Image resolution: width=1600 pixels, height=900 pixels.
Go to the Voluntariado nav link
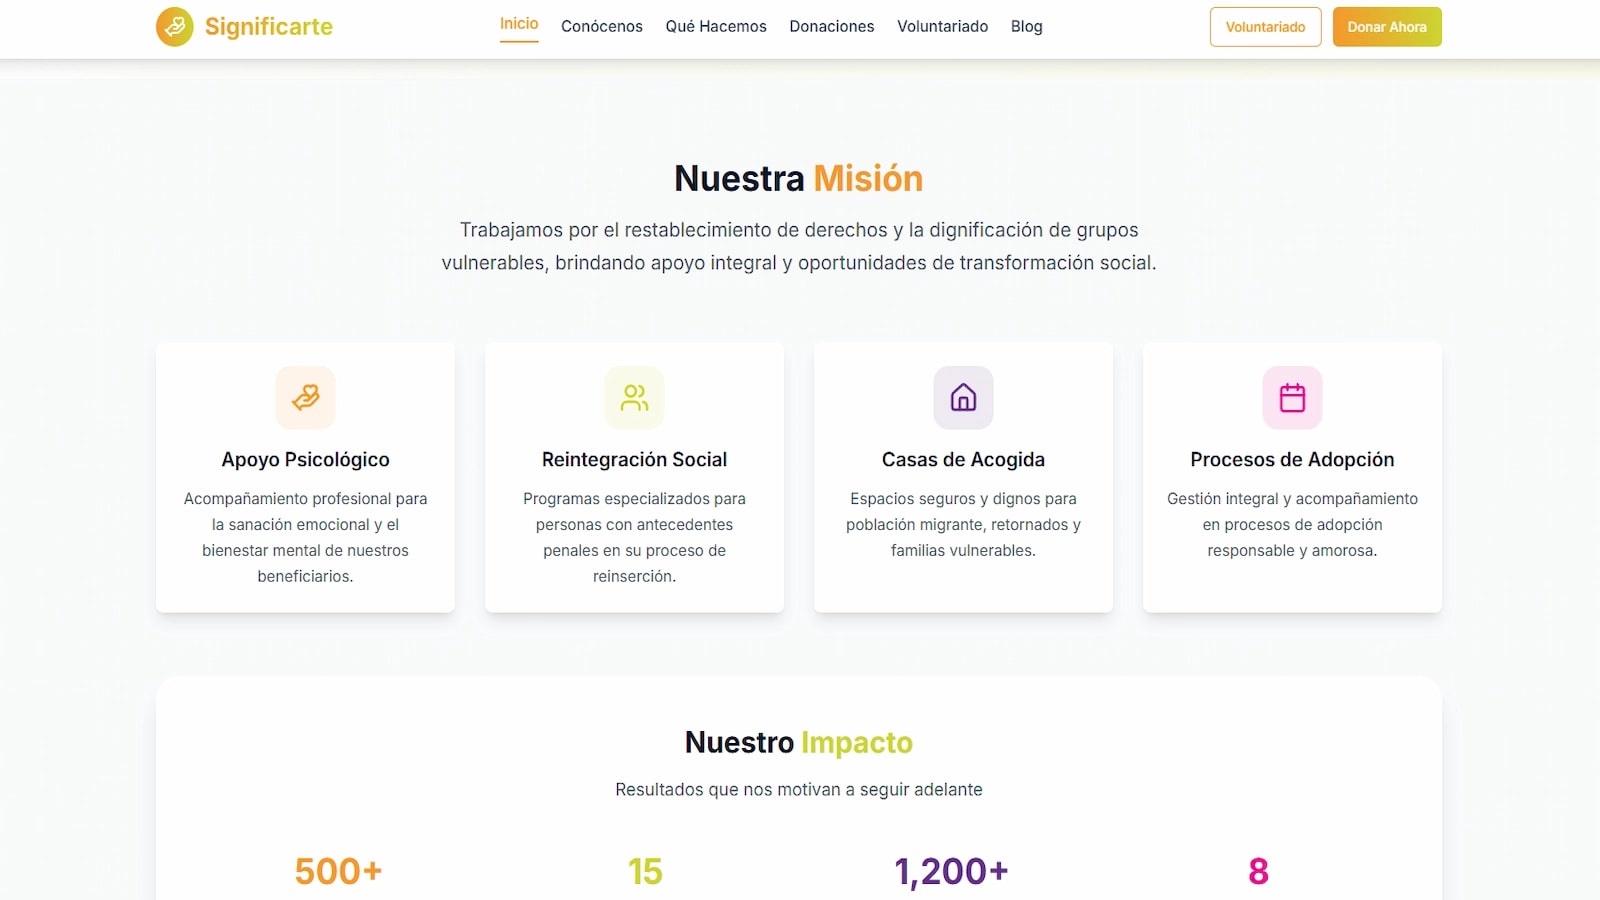943,27
